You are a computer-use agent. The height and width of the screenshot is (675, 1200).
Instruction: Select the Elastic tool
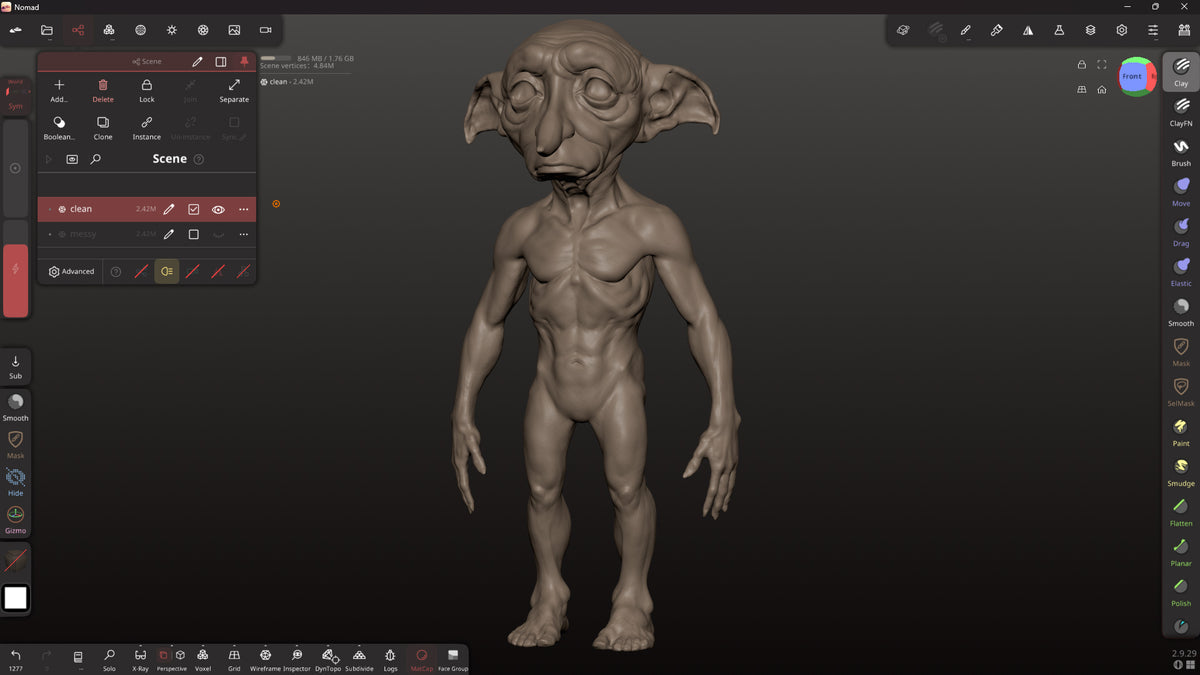coord(1181,272)
